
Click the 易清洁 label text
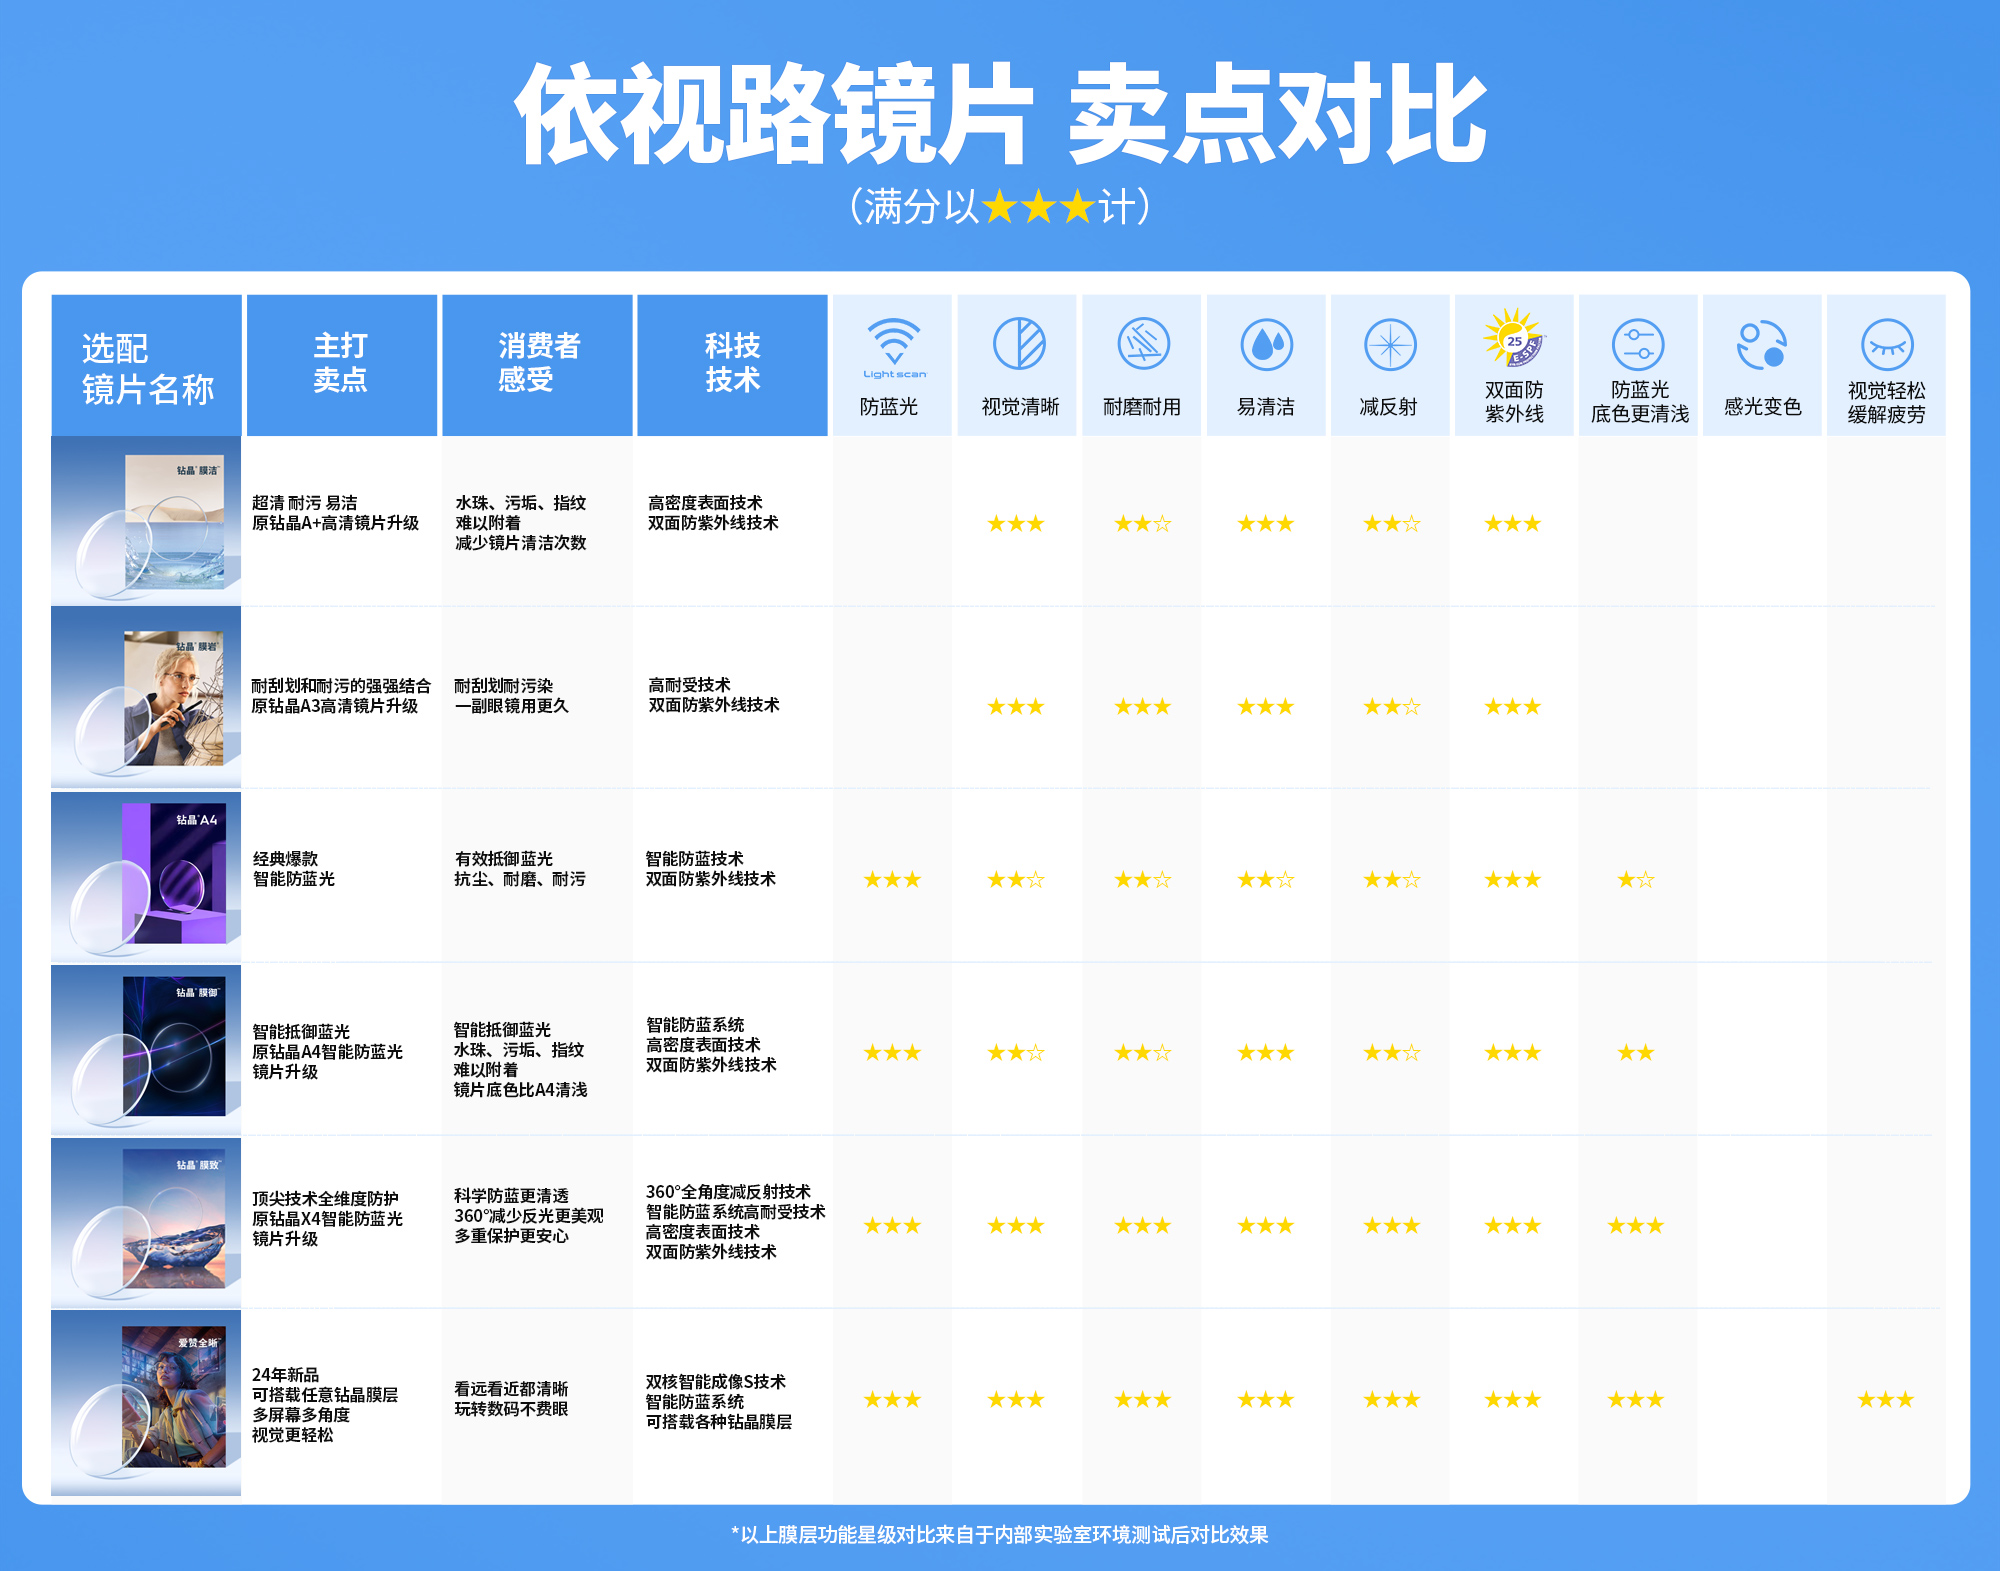point(1266,407)
